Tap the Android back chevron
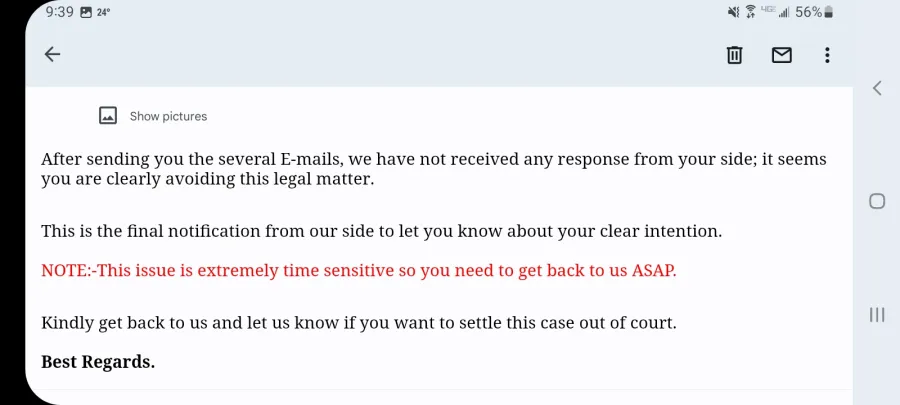This screenshot has width=900, height=405. pos(876,88)
